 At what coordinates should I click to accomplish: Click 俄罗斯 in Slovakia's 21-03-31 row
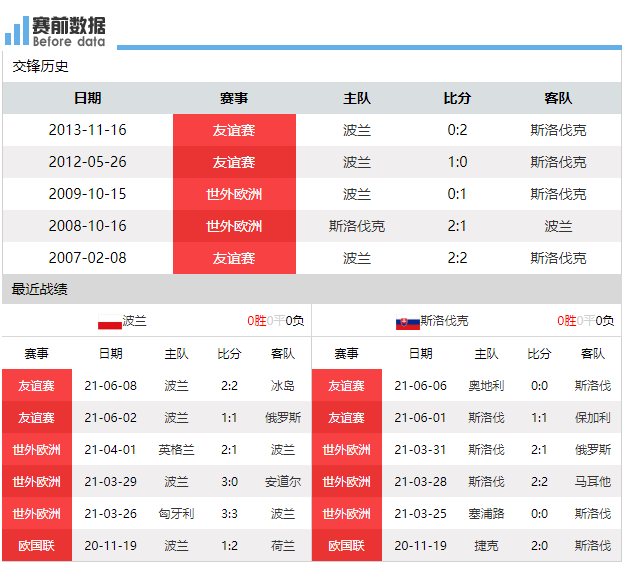pos(593,450)
